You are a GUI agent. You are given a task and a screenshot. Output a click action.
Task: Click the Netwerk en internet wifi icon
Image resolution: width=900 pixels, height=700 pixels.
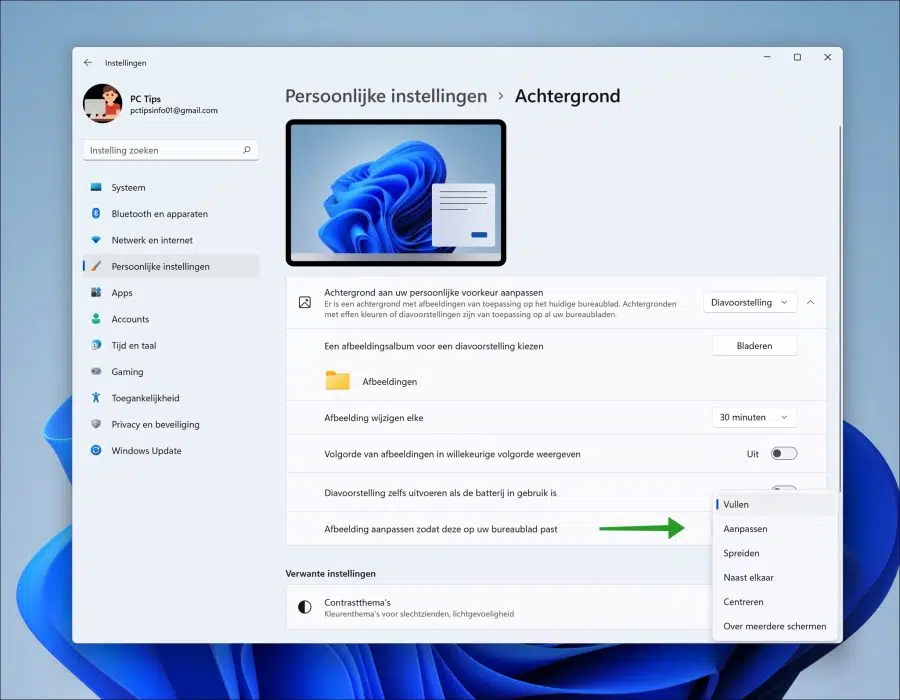tap(96, 240)
